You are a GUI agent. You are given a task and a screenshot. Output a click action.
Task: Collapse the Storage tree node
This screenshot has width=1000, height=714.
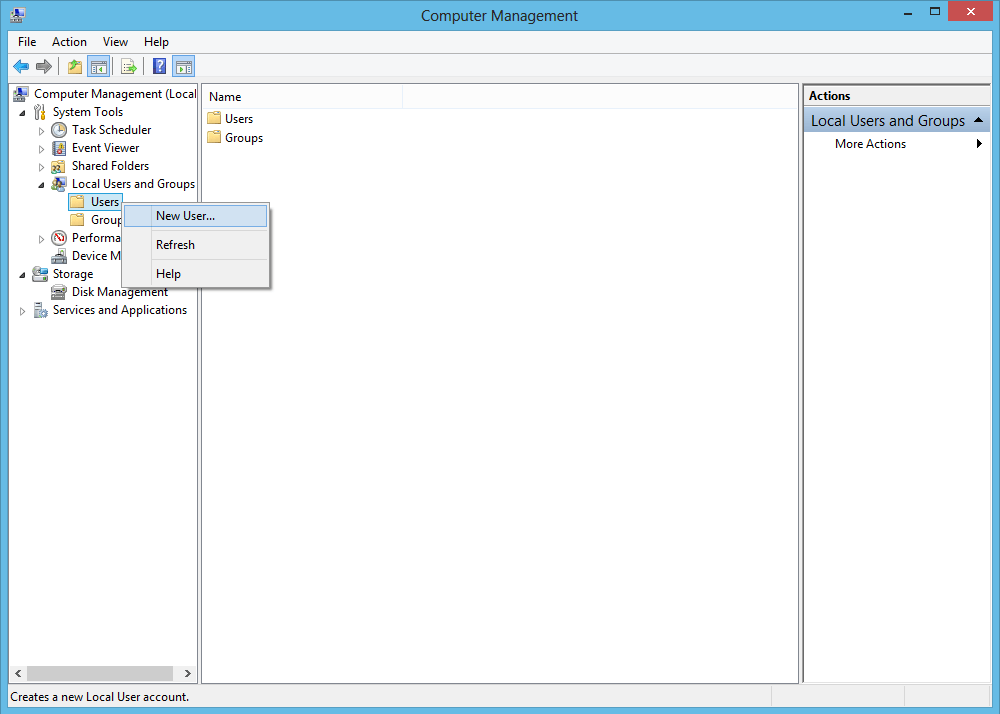pos(22,275)
